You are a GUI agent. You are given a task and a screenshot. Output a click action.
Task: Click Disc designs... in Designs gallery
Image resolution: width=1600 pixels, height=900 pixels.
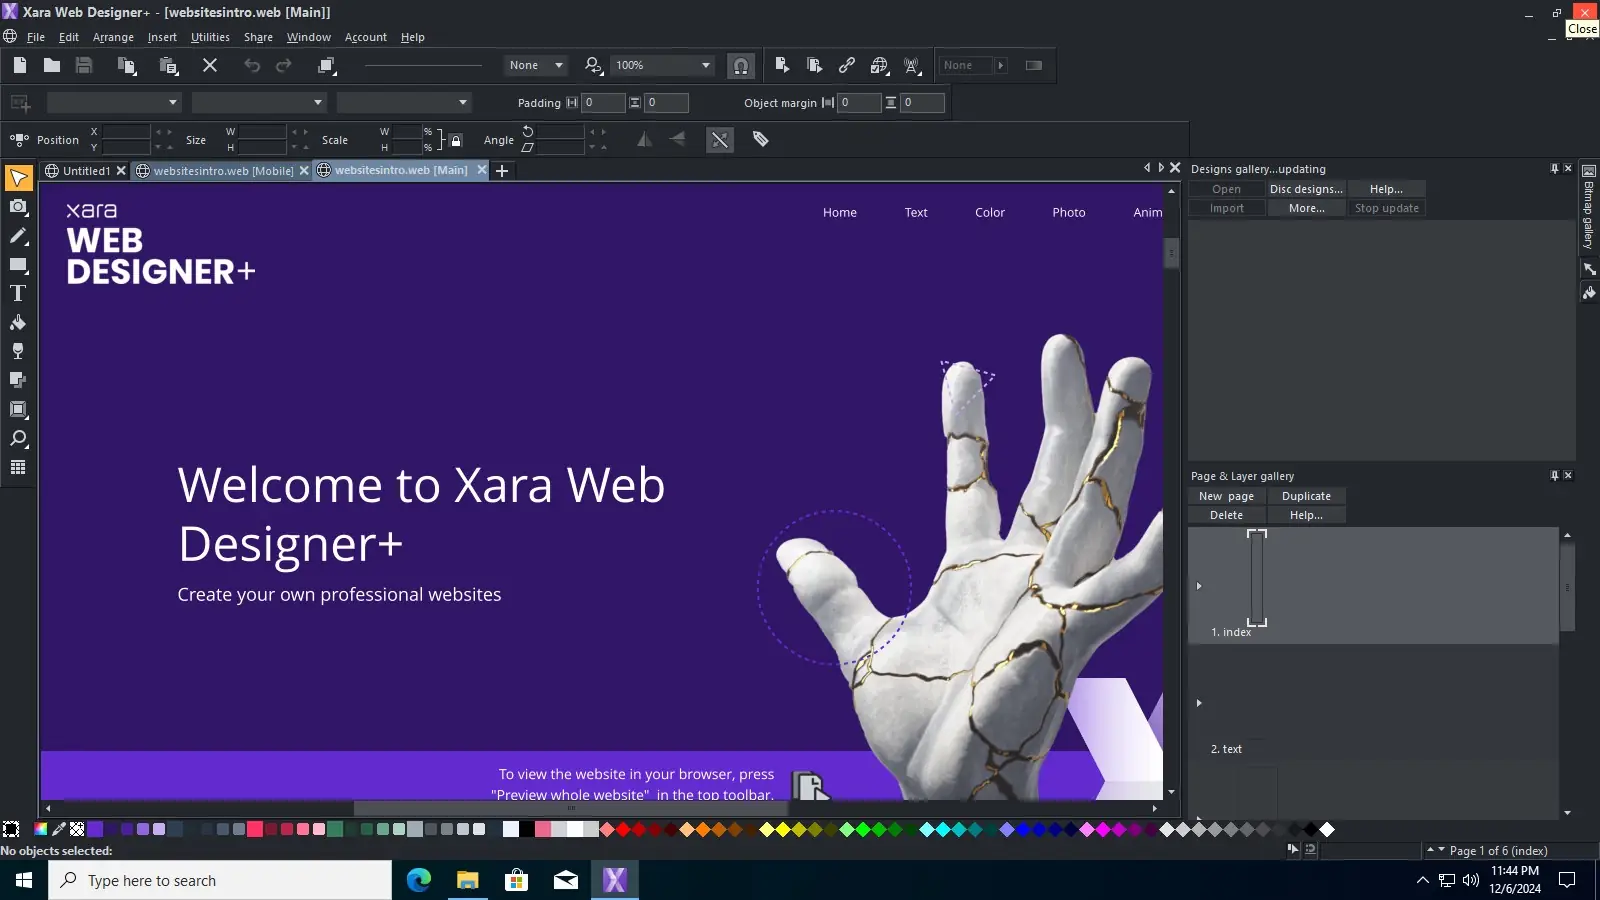point(1306,189)
